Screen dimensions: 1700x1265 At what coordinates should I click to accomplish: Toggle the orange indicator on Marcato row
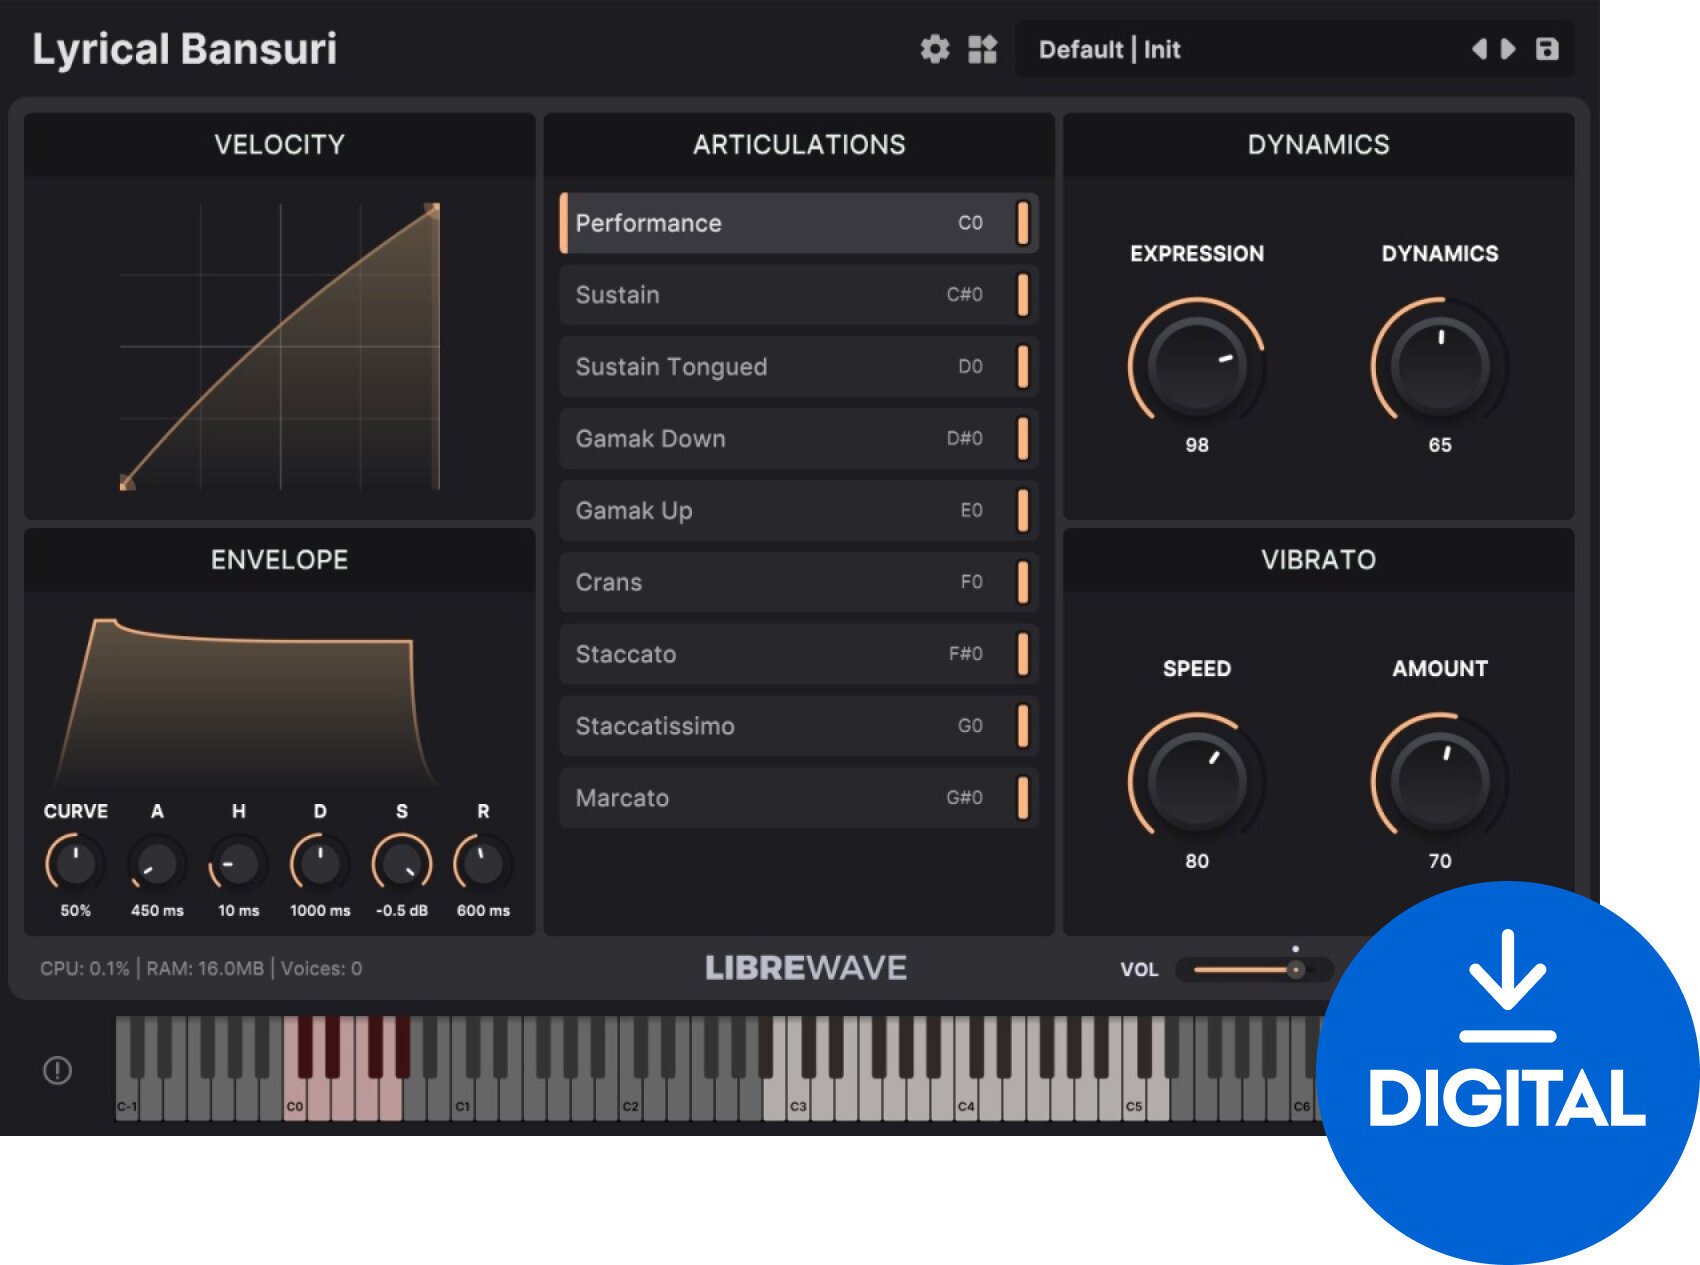tap(1023, 798)
